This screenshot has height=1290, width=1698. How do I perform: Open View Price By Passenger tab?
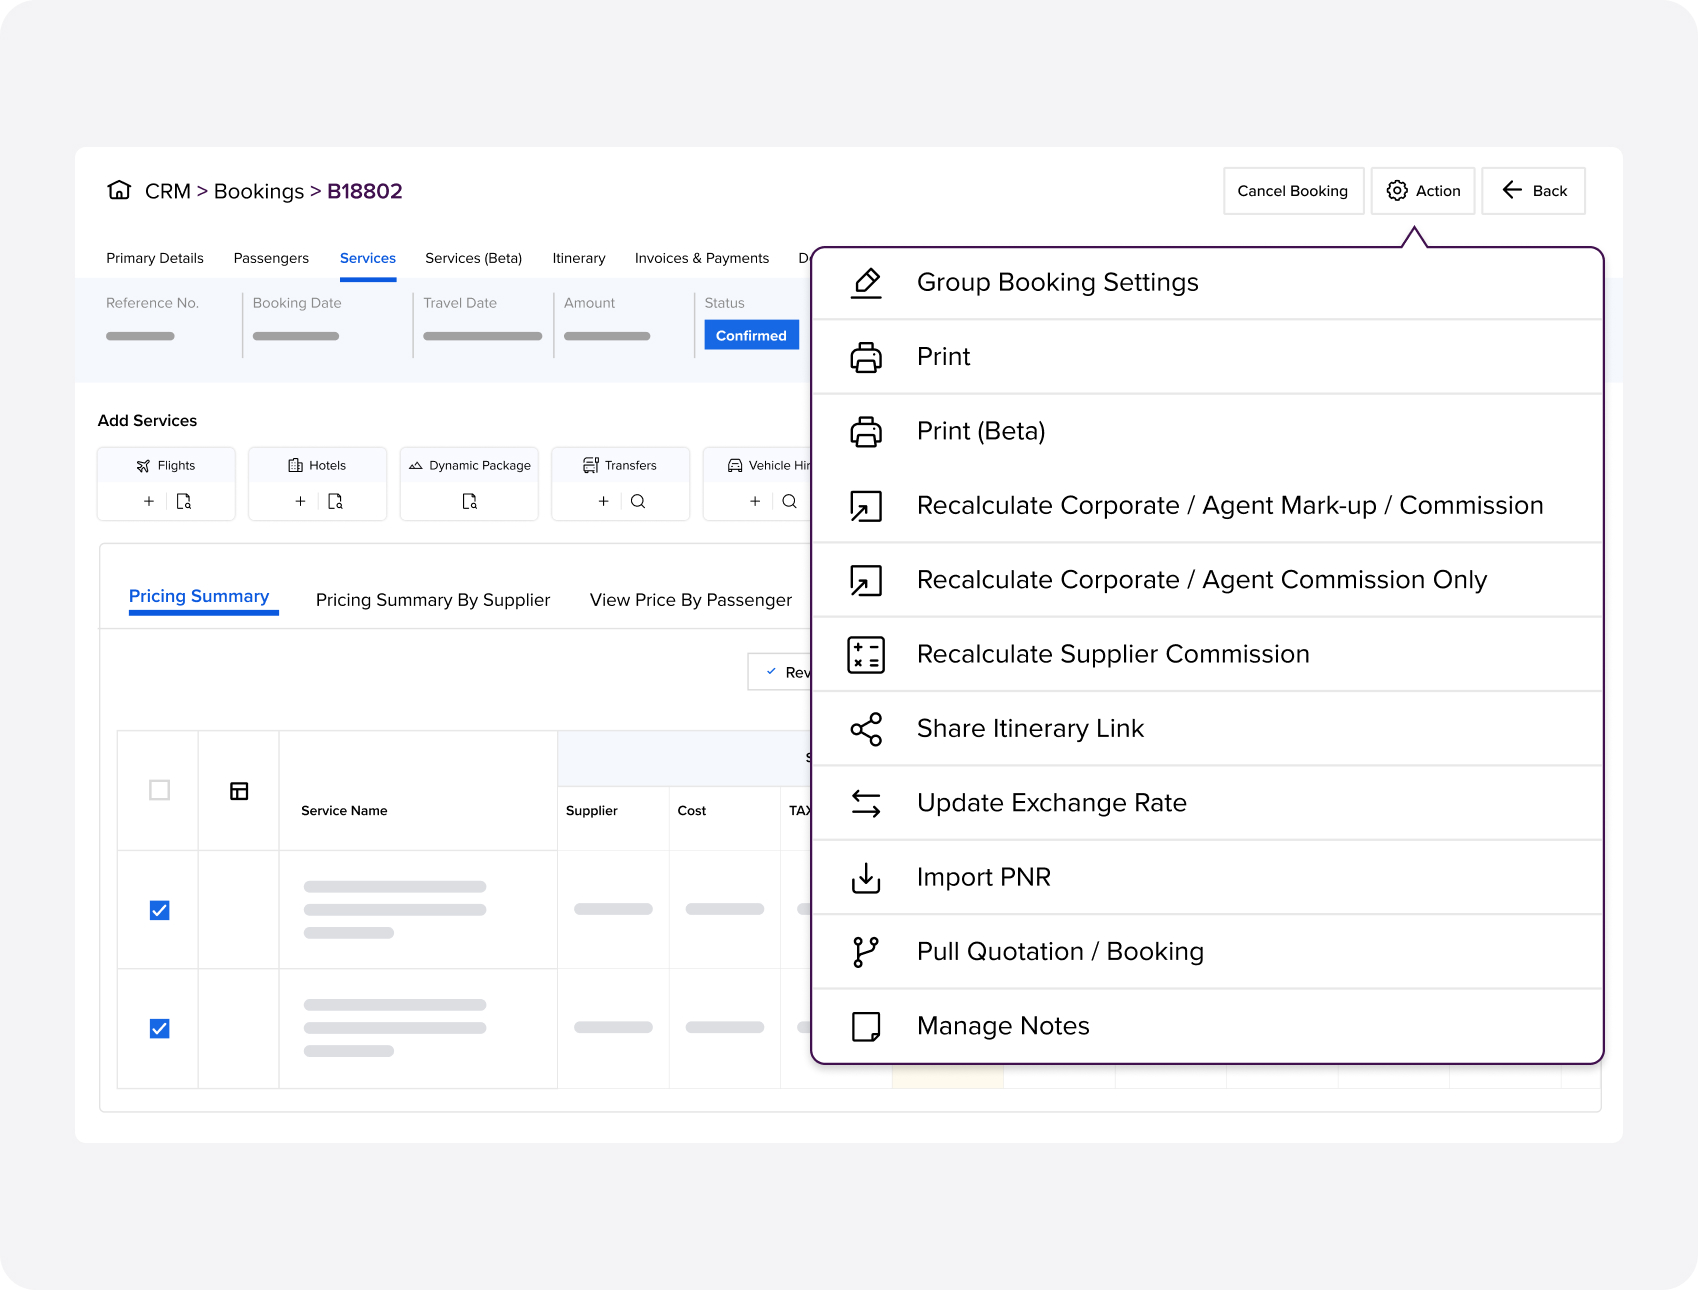pyautogui.click(x=691, y=600)
